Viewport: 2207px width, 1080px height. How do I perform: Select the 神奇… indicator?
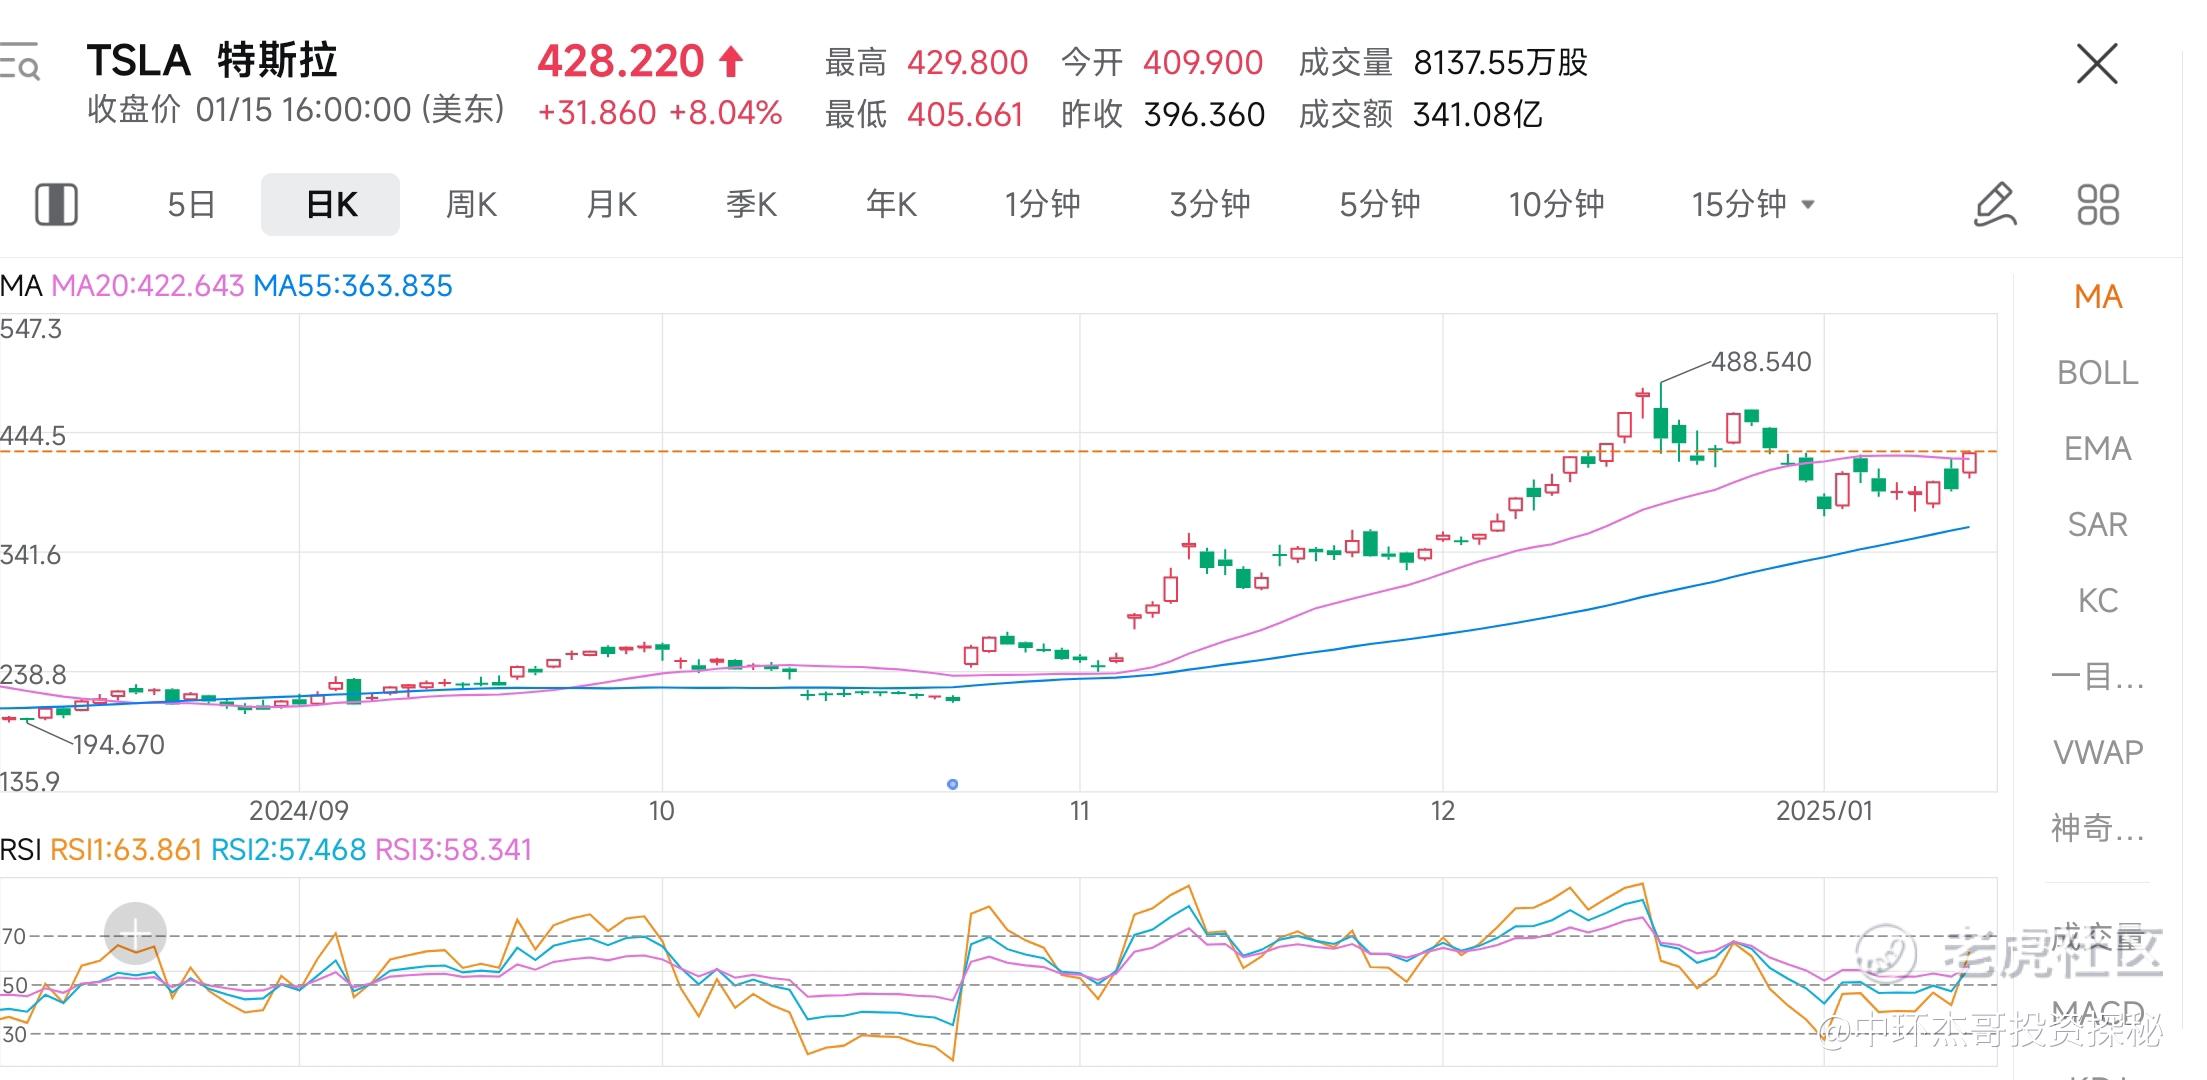click(x=2098, y=828)
